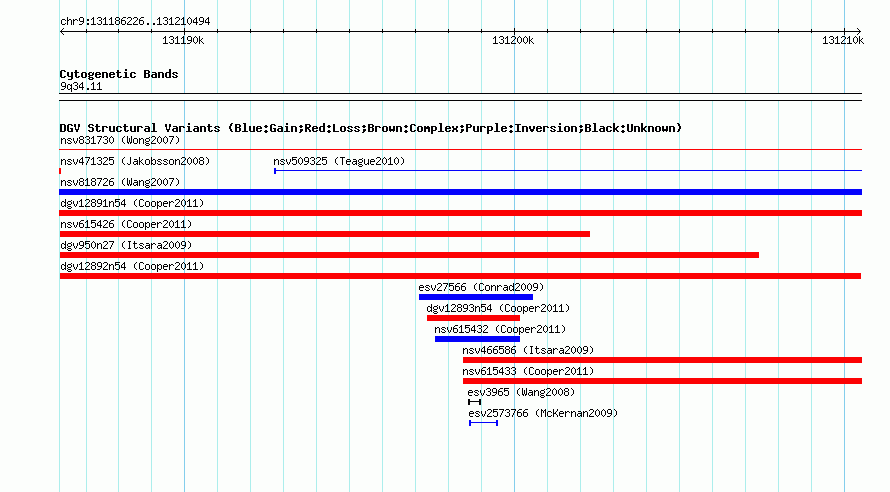Click the red dgv12893n54 loss bar

(473, 318)
